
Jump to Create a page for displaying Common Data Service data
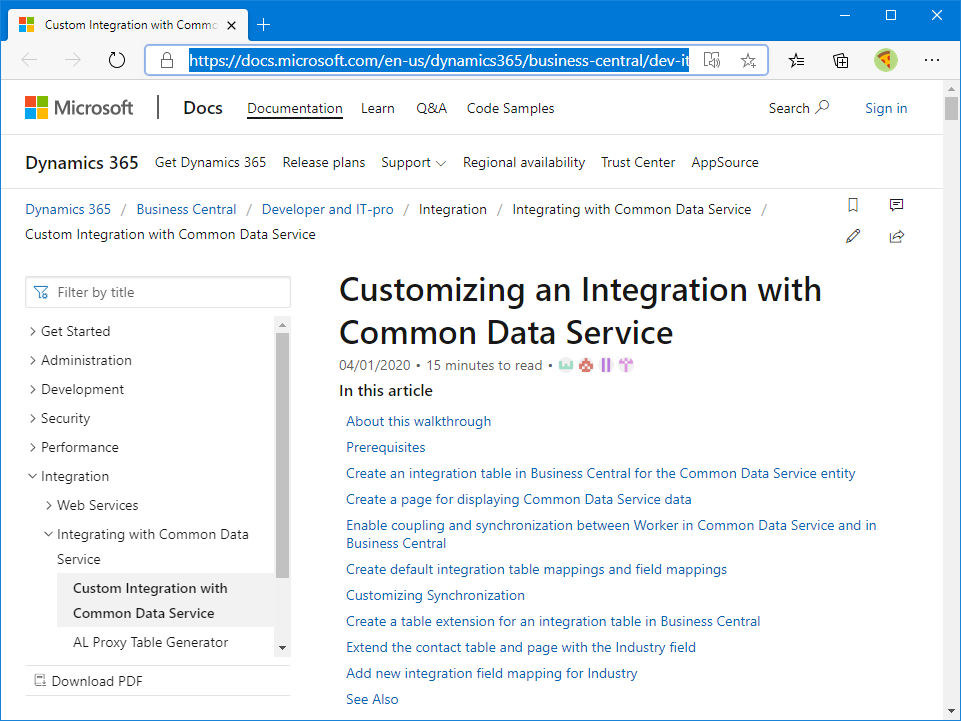(518, 499)
